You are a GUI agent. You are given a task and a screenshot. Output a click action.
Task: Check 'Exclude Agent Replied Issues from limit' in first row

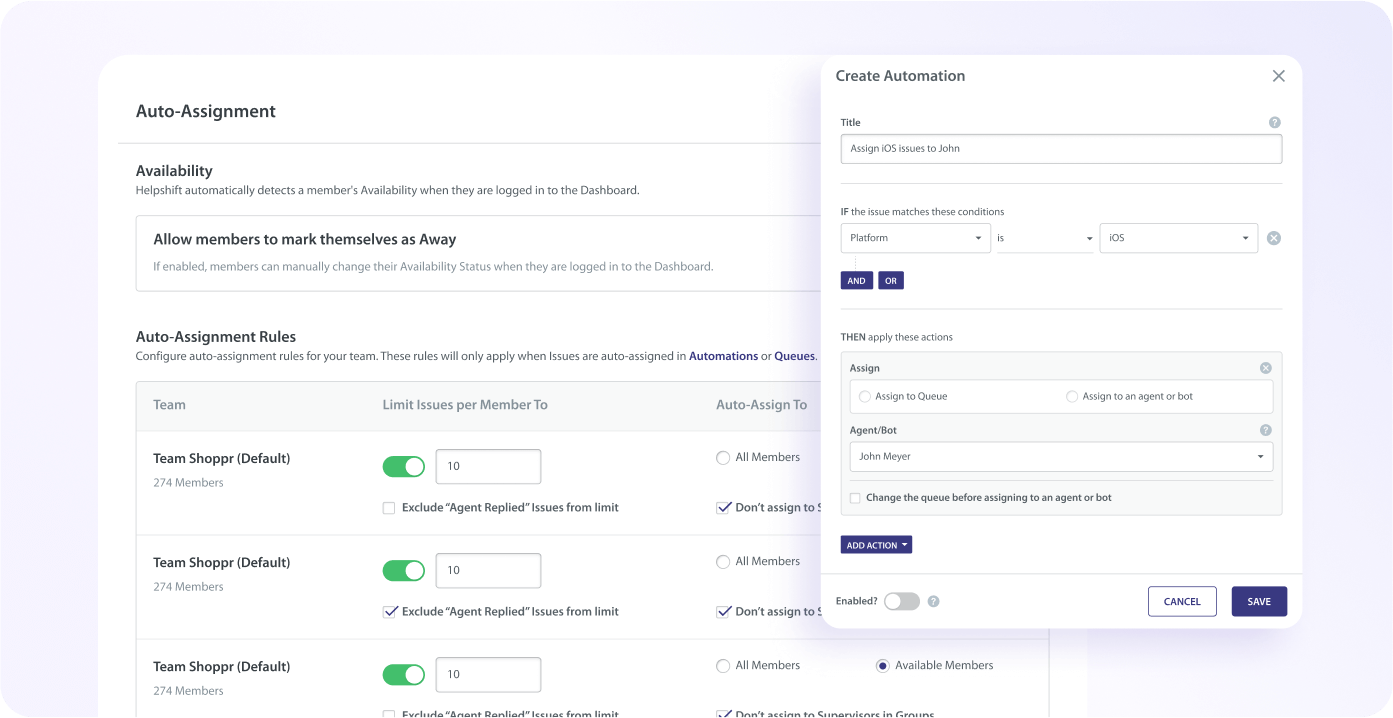click(388, 507)
